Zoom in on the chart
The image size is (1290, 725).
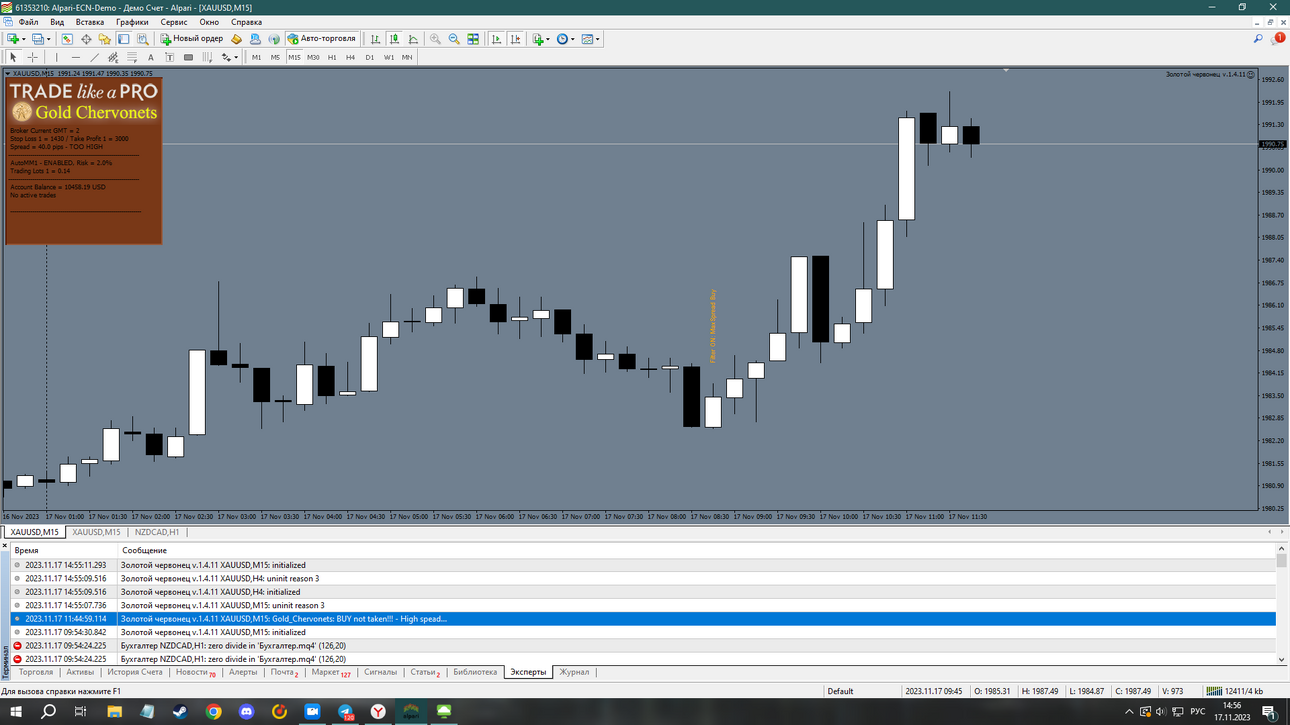pyautogui.click(x=435, y=39)
